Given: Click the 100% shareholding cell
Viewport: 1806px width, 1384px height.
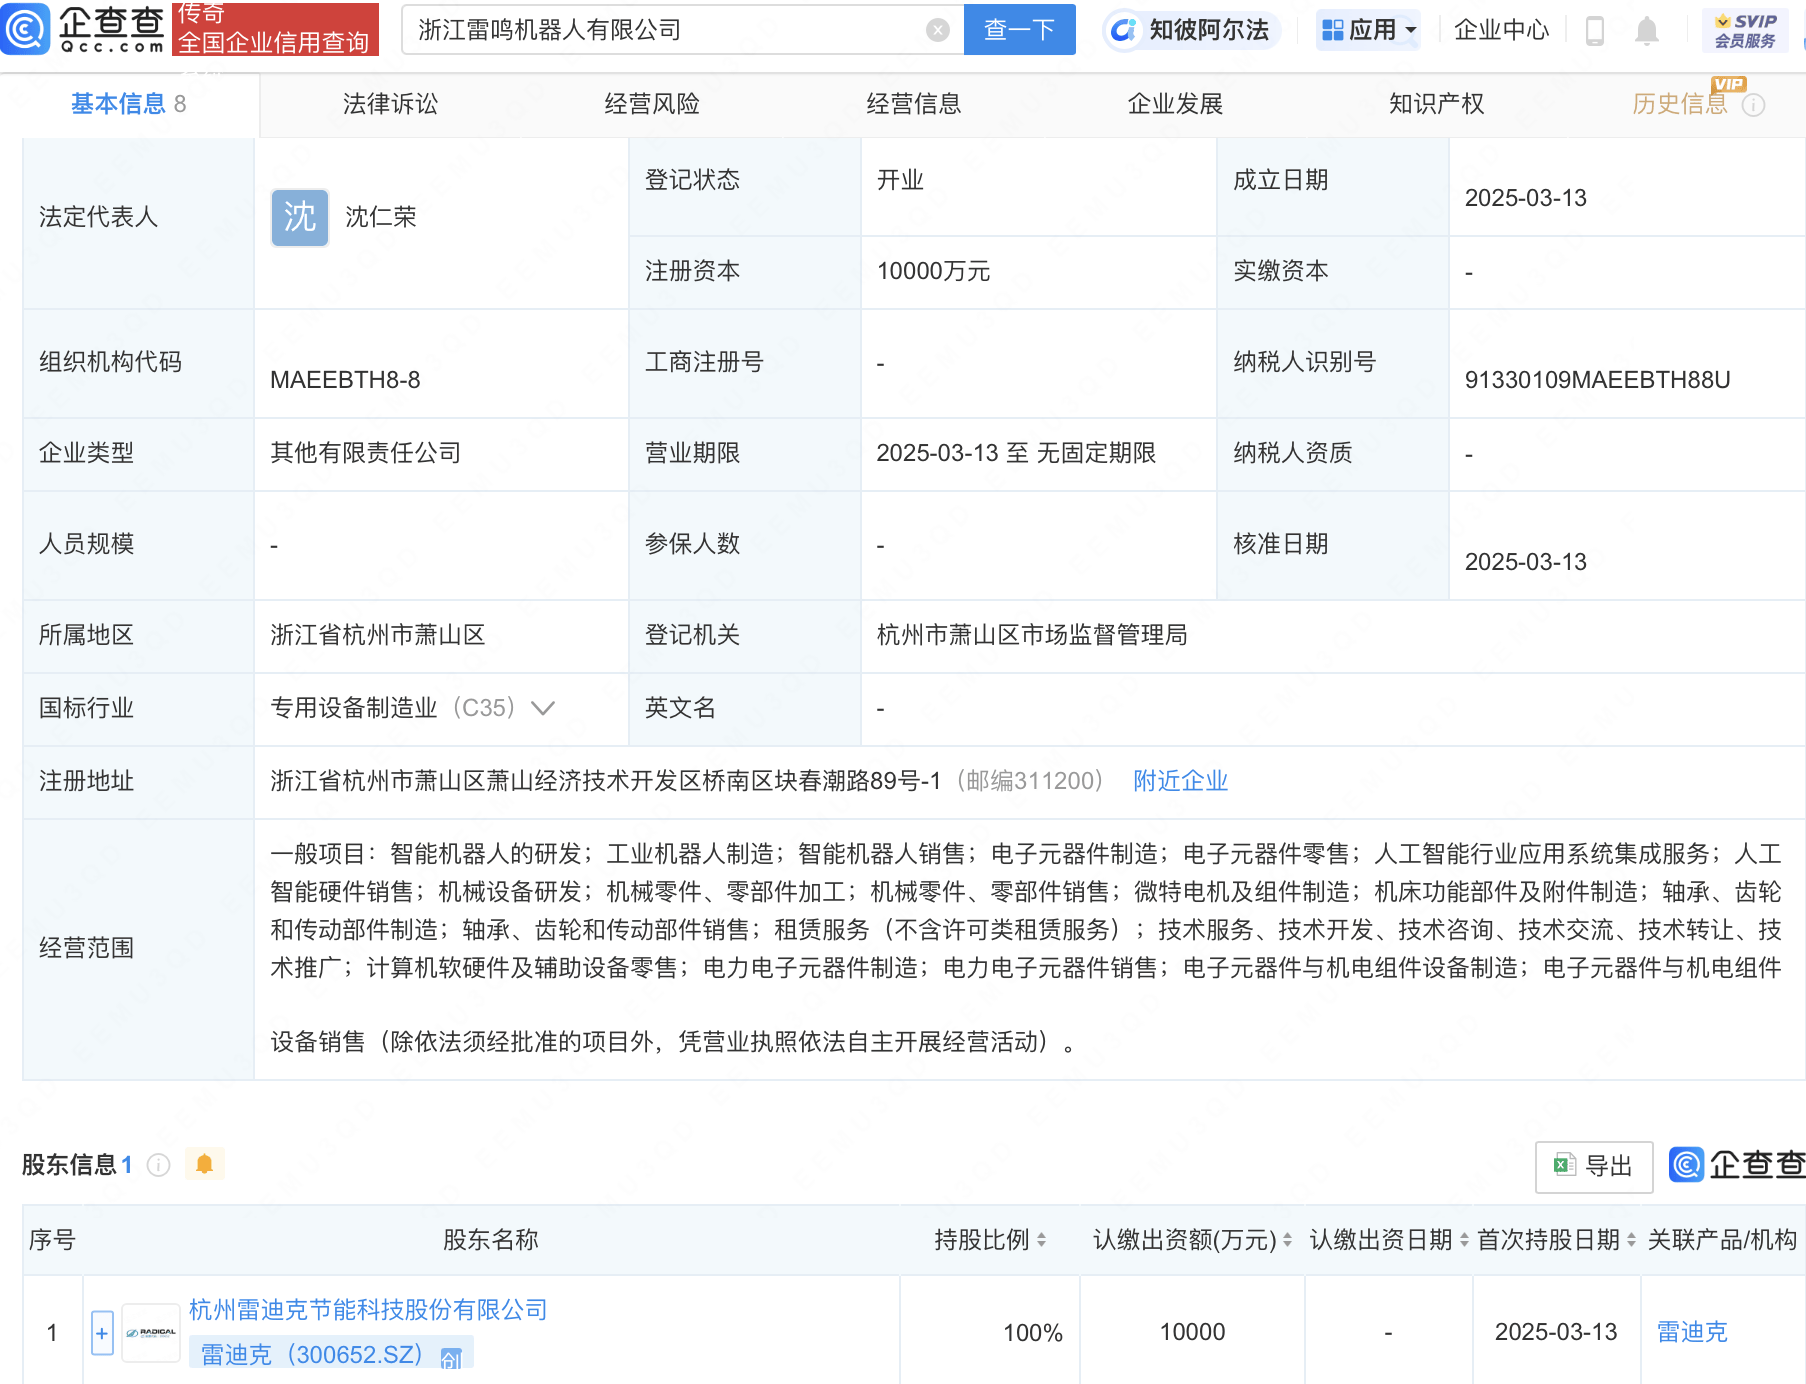Looking at the screenshot, I should [x=1032, y=1332].
